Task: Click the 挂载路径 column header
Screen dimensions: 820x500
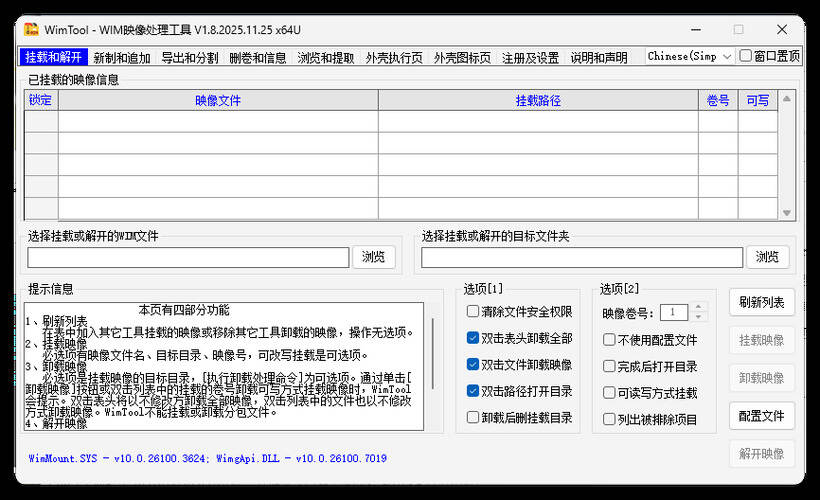Action: click(538, 100)
